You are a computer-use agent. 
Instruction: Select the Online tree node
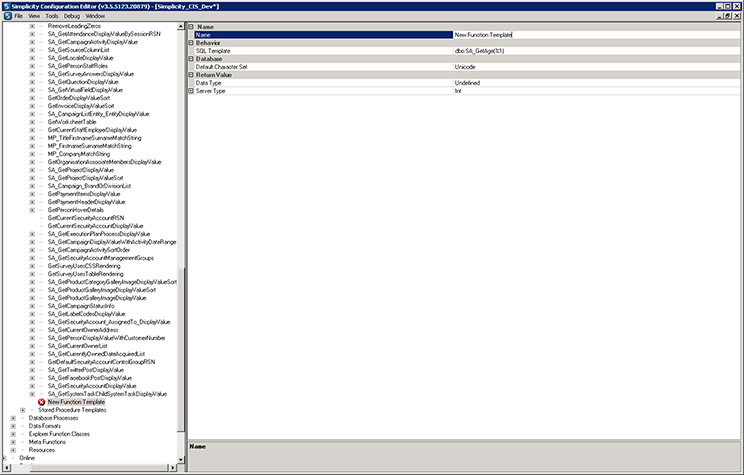point(27,458)
